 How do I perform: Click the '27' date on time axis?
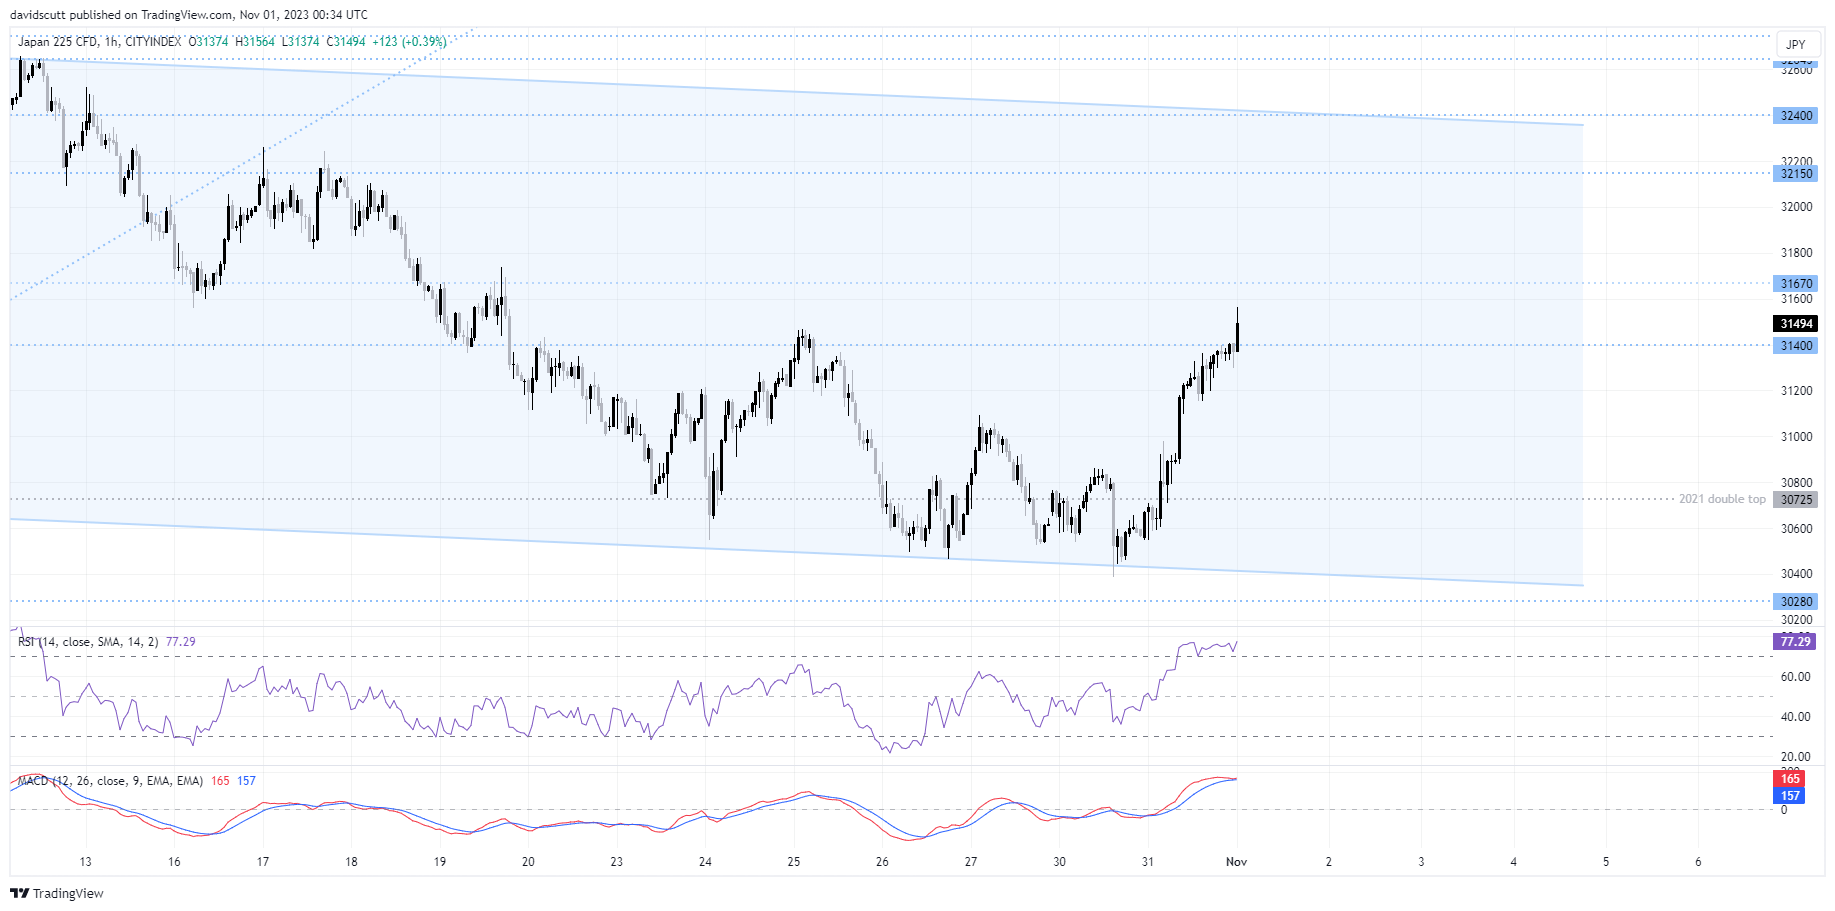click(x=971, y=862)
